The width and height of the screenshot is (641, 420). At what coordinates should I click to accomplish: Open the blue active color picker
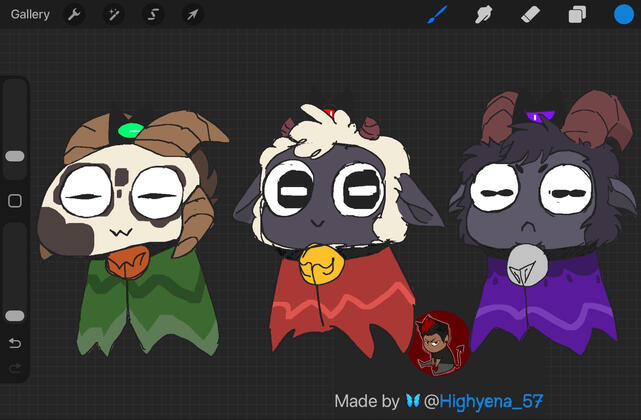pos(623,15)
